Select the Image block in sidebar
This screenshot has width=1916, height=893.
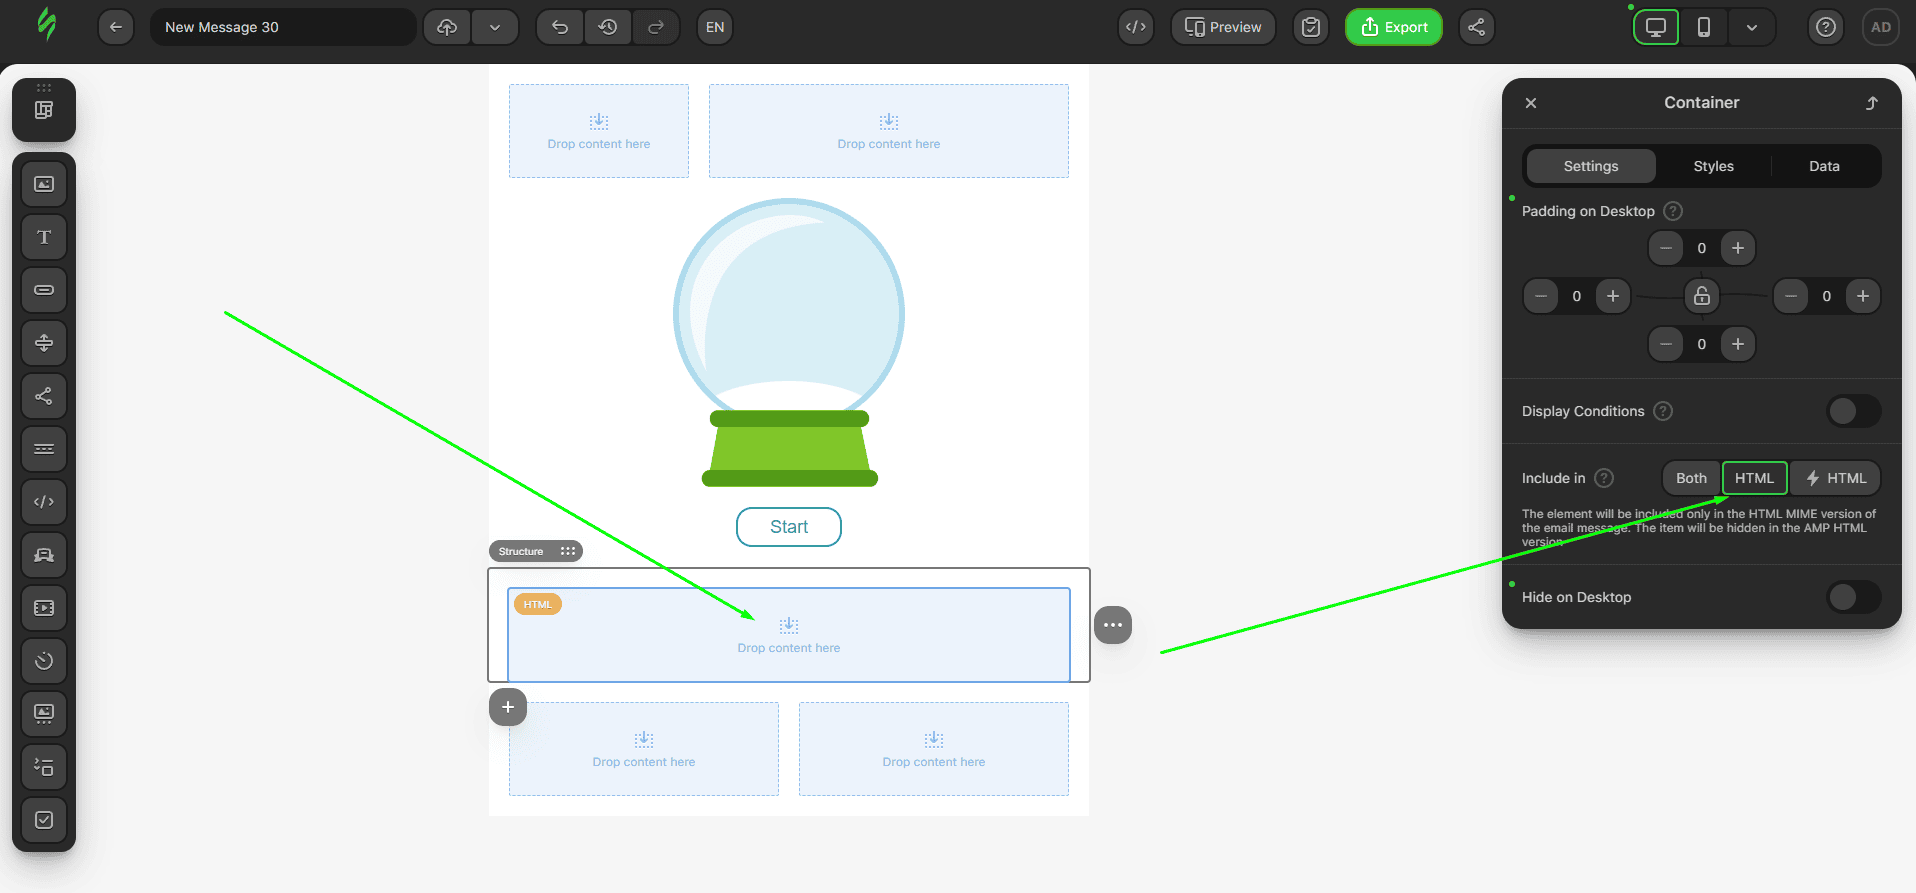44,184
